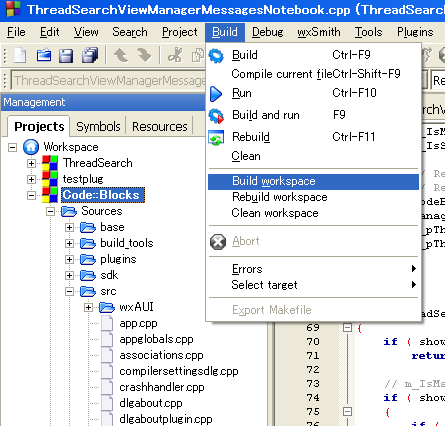
Task: Choose Compile current file menu item
Action: [x=313, y=74]
